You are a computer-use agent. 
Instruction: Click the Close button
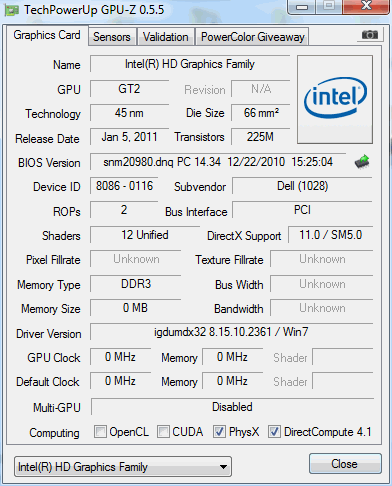click(345, 464)
